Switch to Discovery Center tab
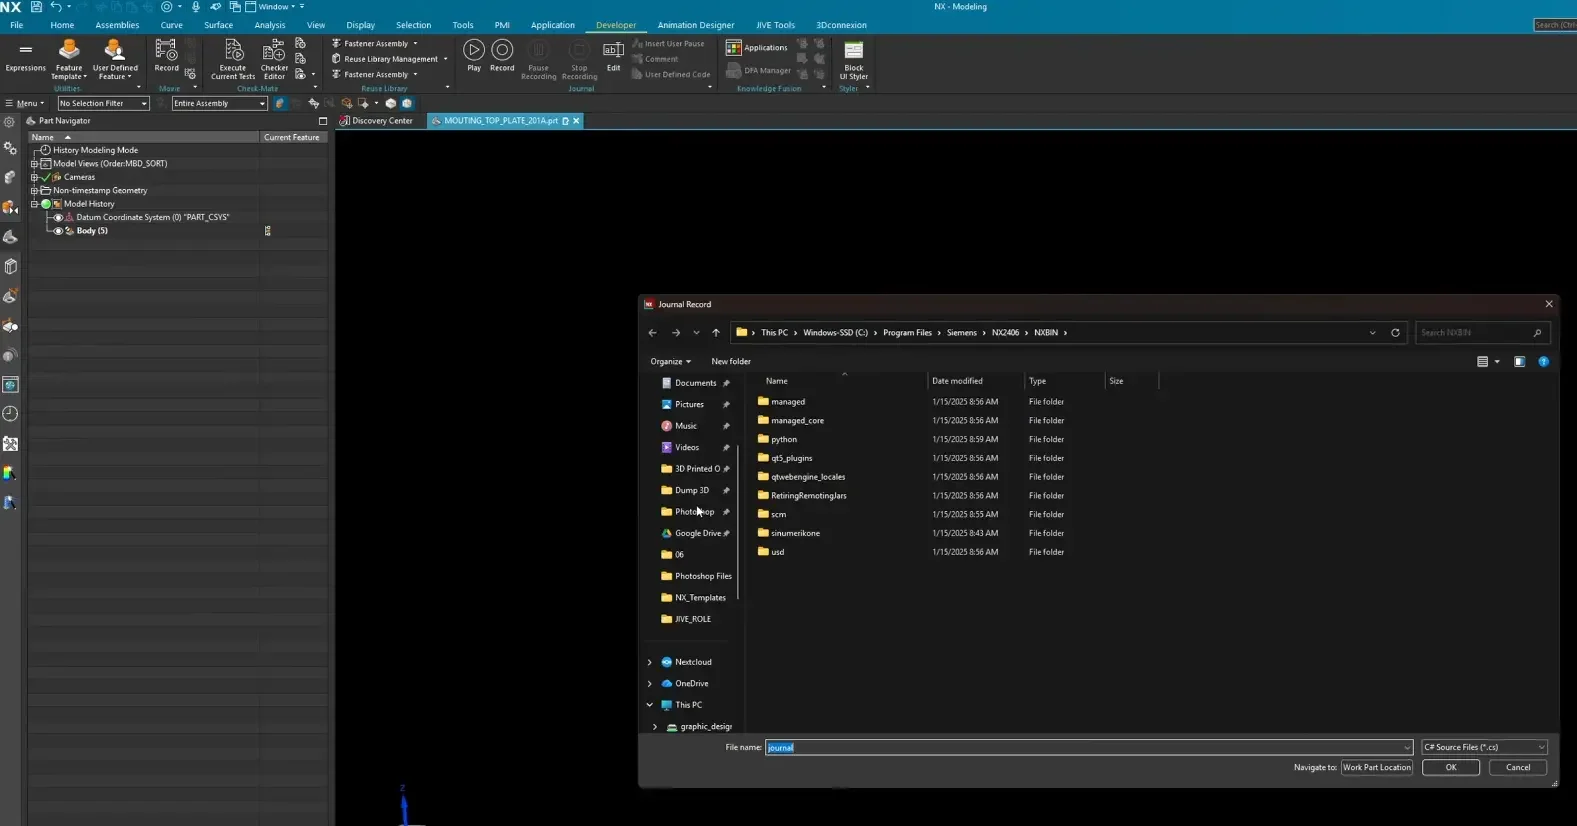Image resolution: width=1577 pixels, height=826 pixels. coord(376,121)
